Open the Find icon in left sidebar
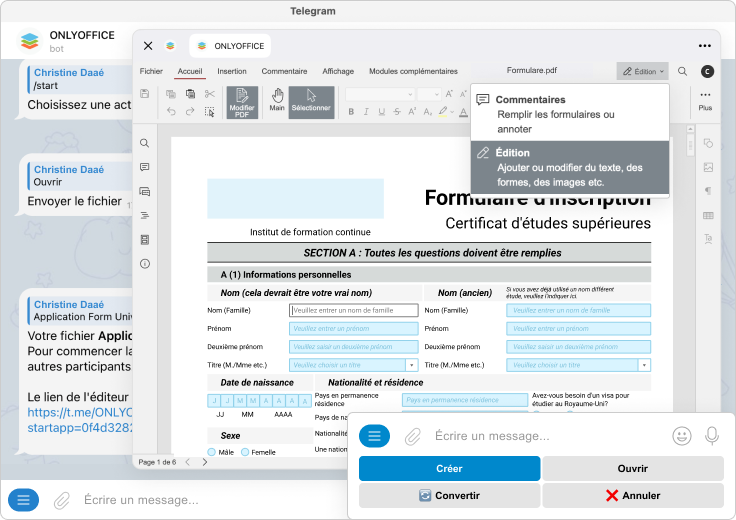 coord(145,143)
